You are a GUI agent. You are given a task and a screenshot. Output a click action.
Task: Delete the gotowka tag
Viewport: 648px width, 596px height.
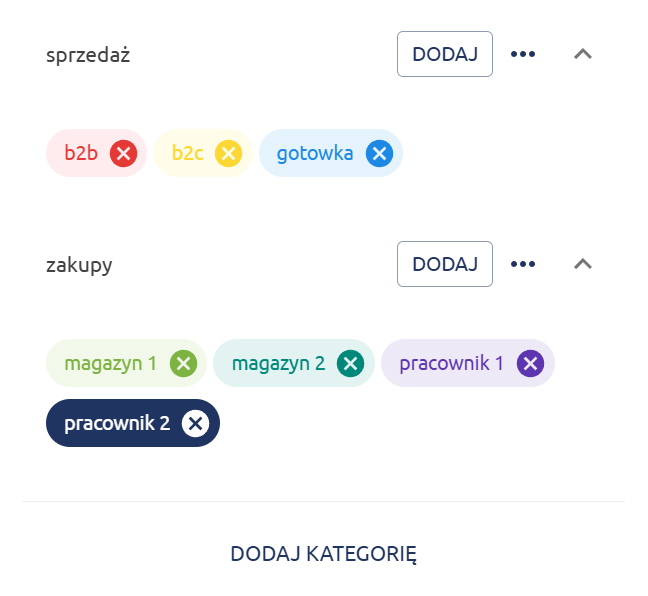379,153
